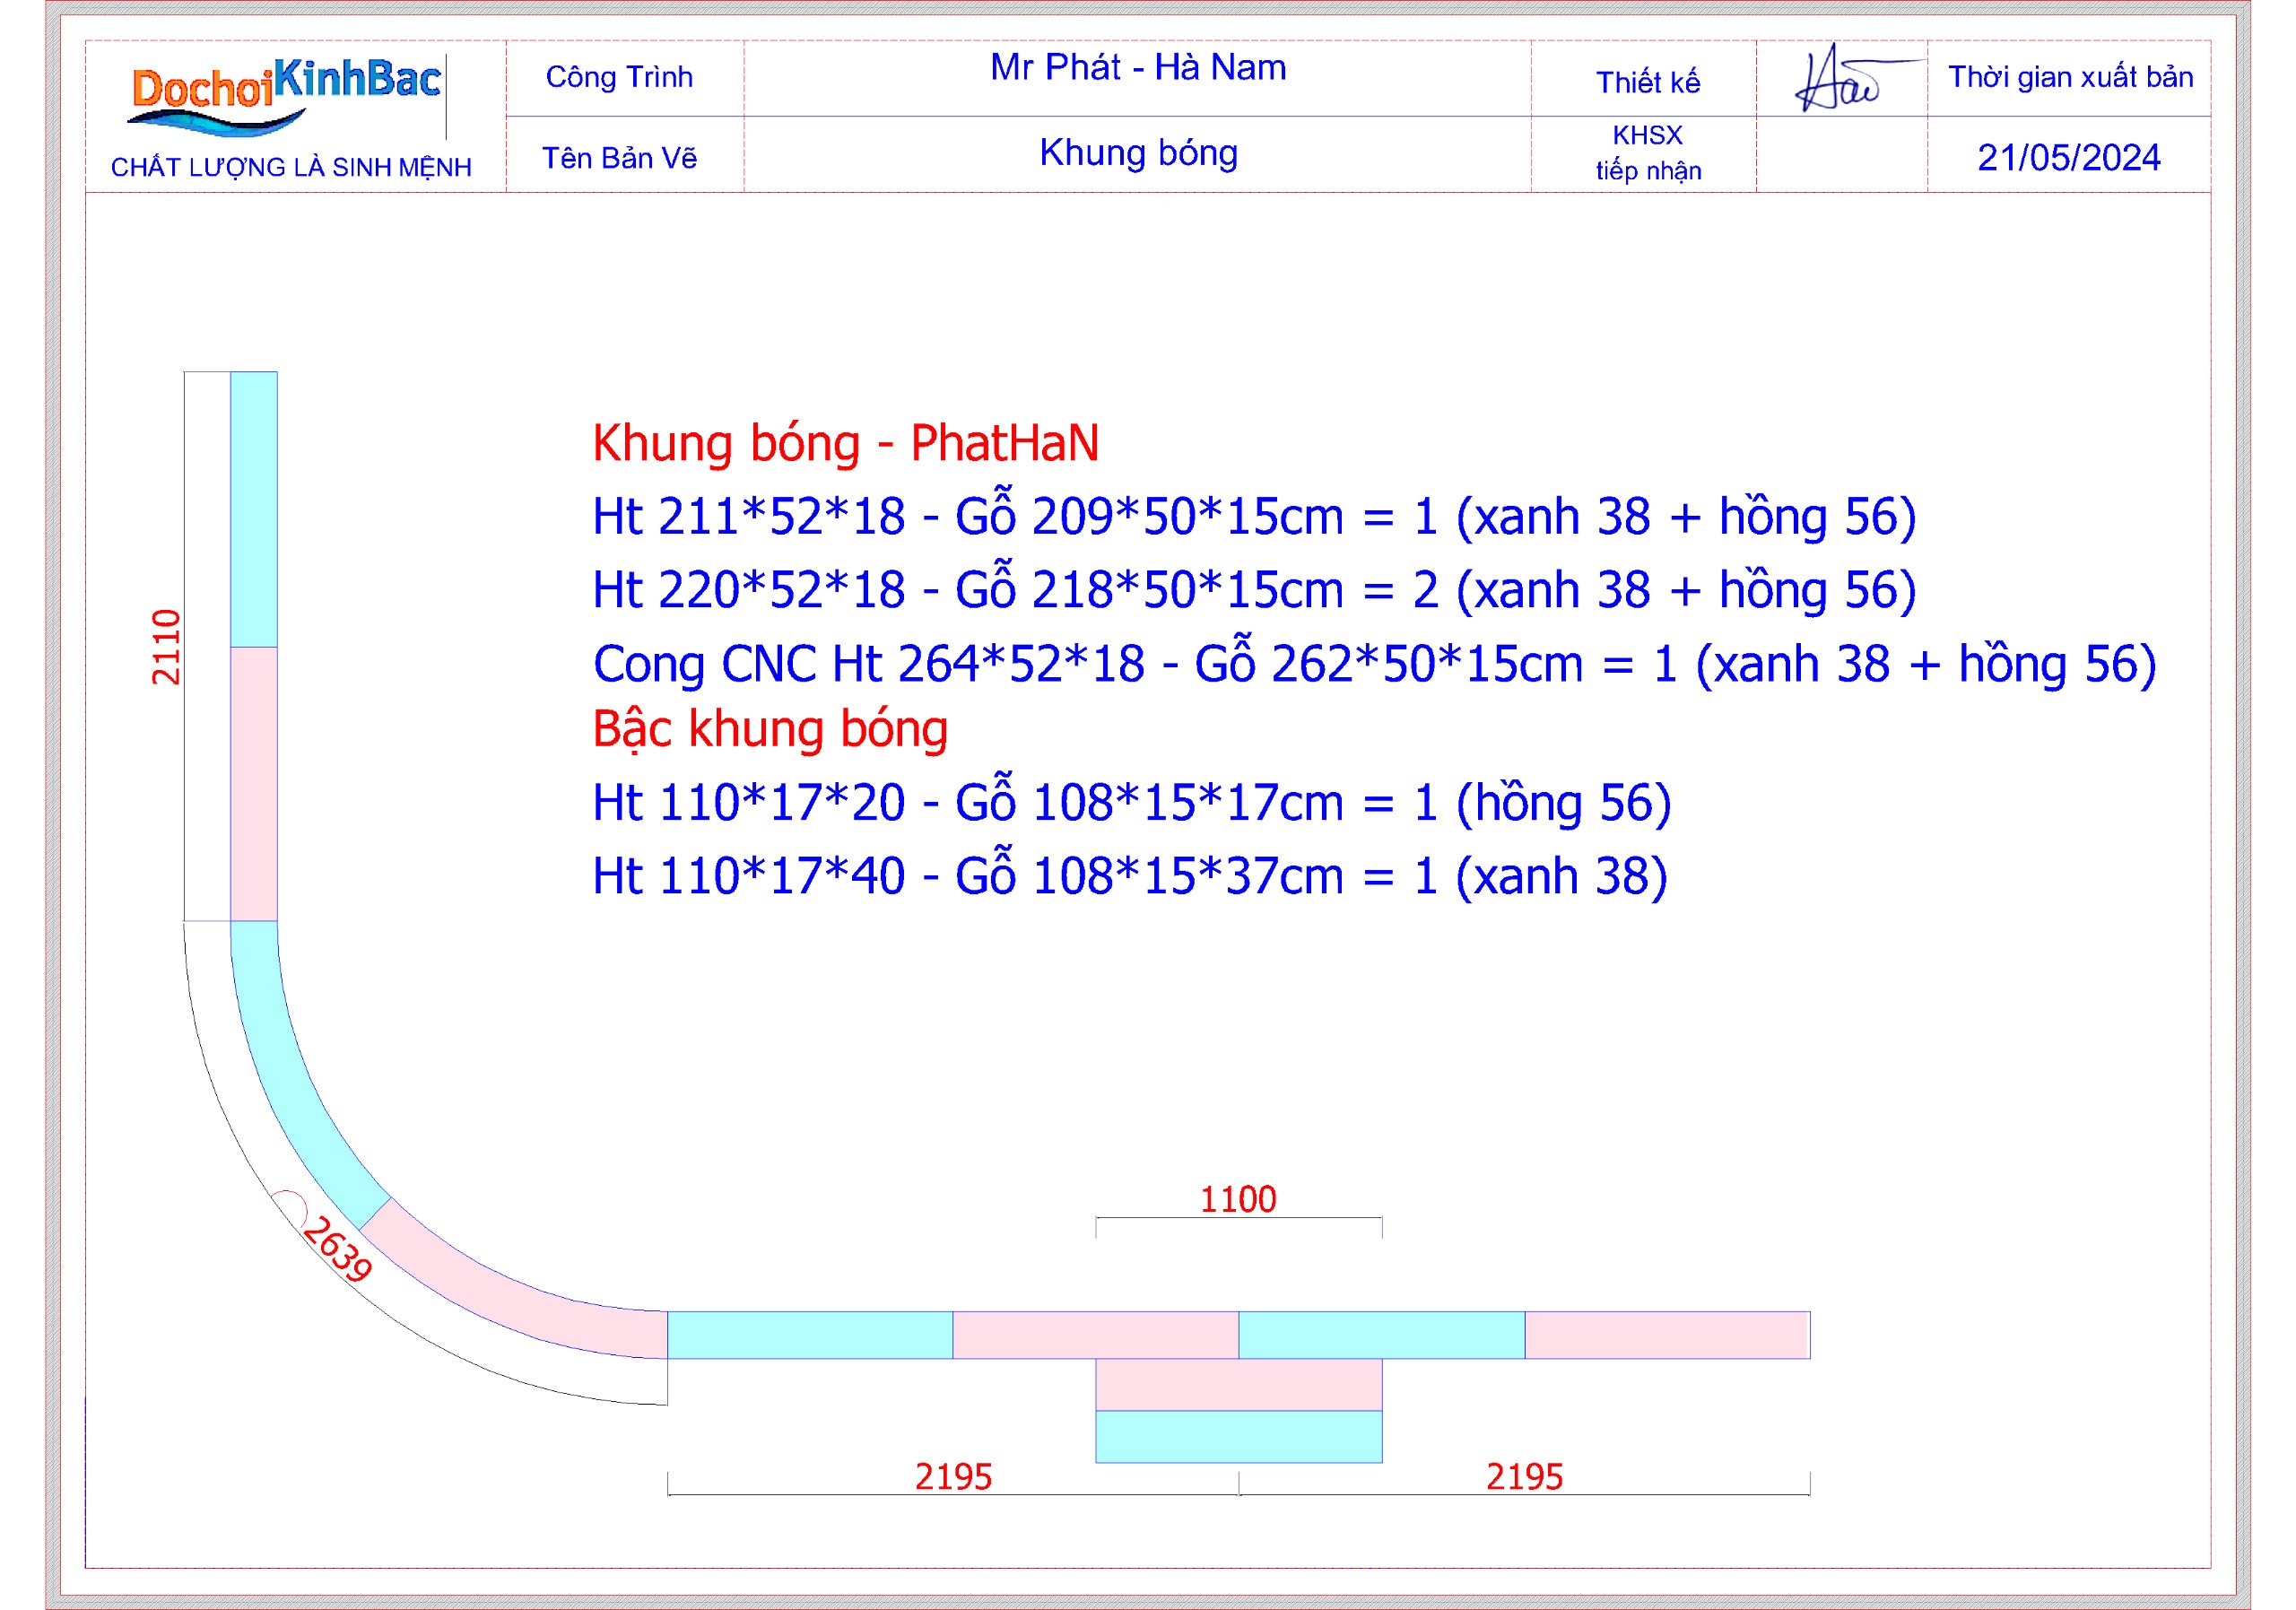Image resolution: width=2296 pixels, height=1610 pixels.
Task: Click the 'Khung bóng - PhatHaN' heading
Action: click(x=845, y=443)
